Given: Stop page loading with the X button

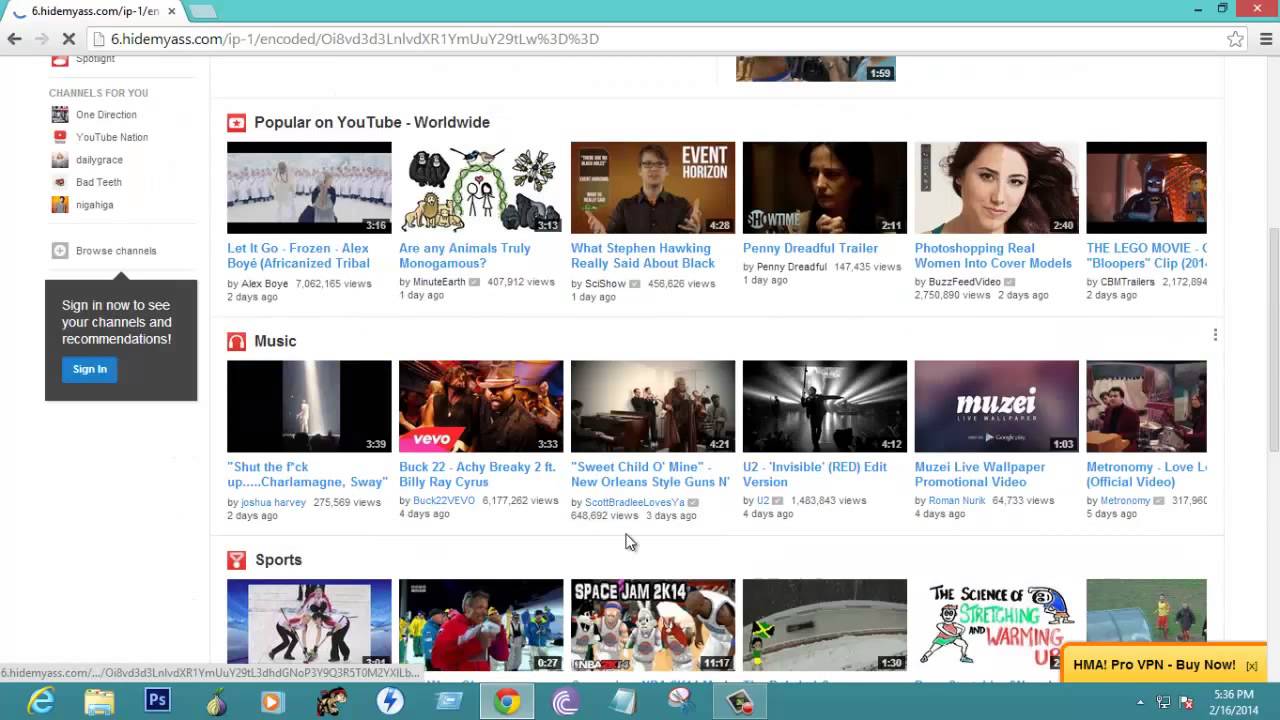Looking at the screenshot, I should (69, 39).
